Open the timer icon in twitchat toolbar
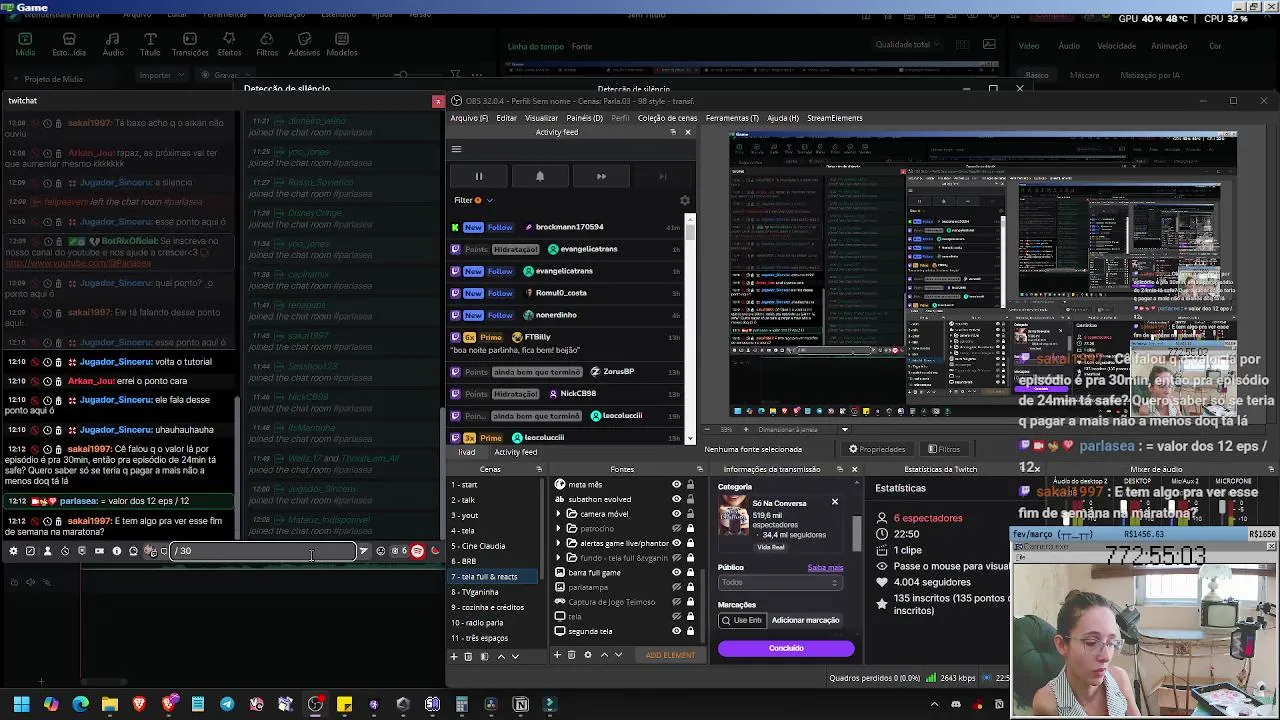1280x720 pixels. click(x=65, y=551)
